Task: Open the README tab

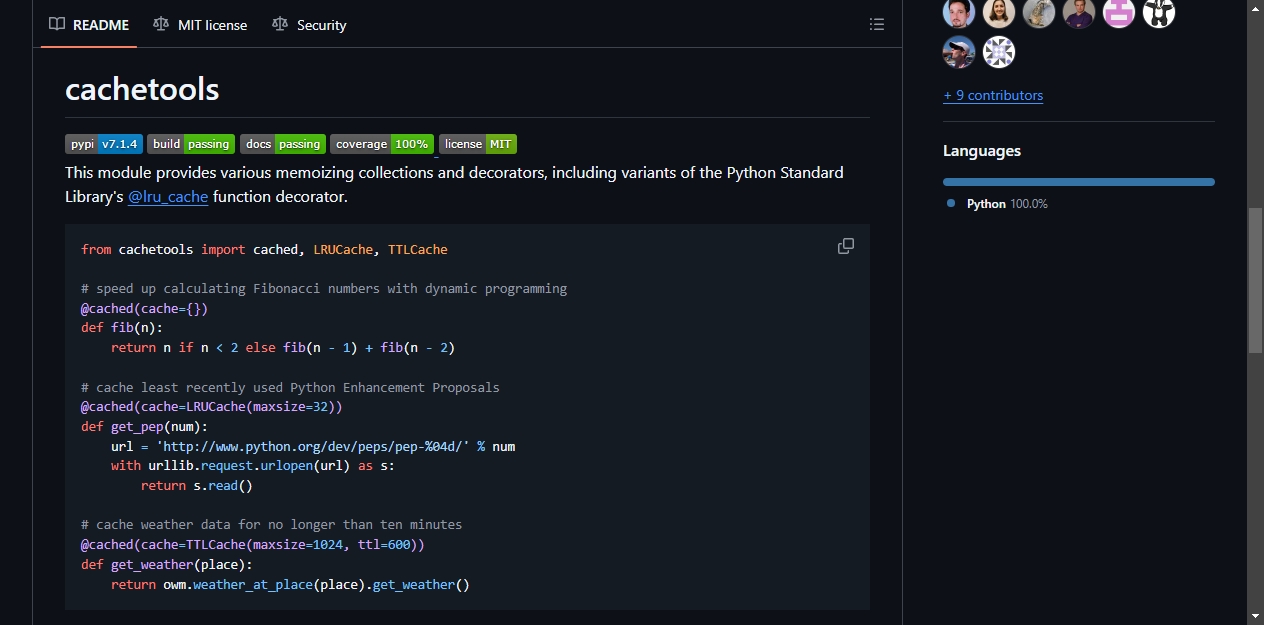Action: click(x=89, y=25)
